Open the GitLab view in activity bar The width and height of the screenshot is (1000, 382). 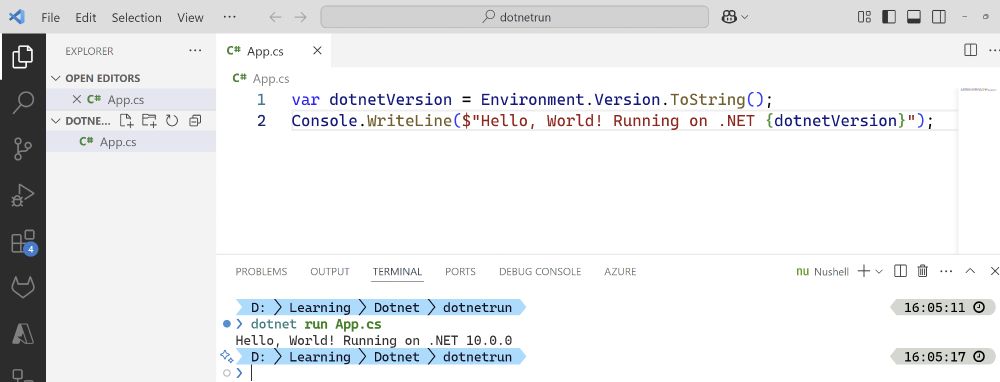pos(23,288)
